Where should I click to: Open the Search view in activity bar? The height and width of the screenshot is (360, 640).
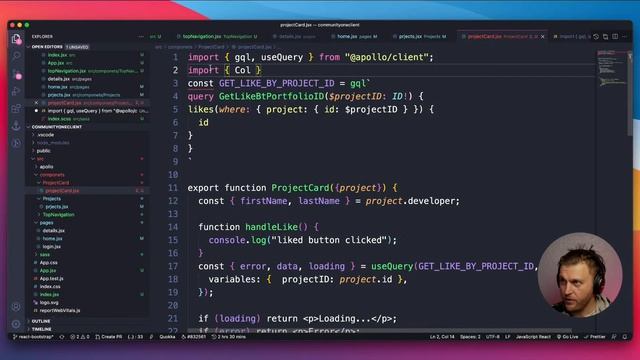[16, 56]
